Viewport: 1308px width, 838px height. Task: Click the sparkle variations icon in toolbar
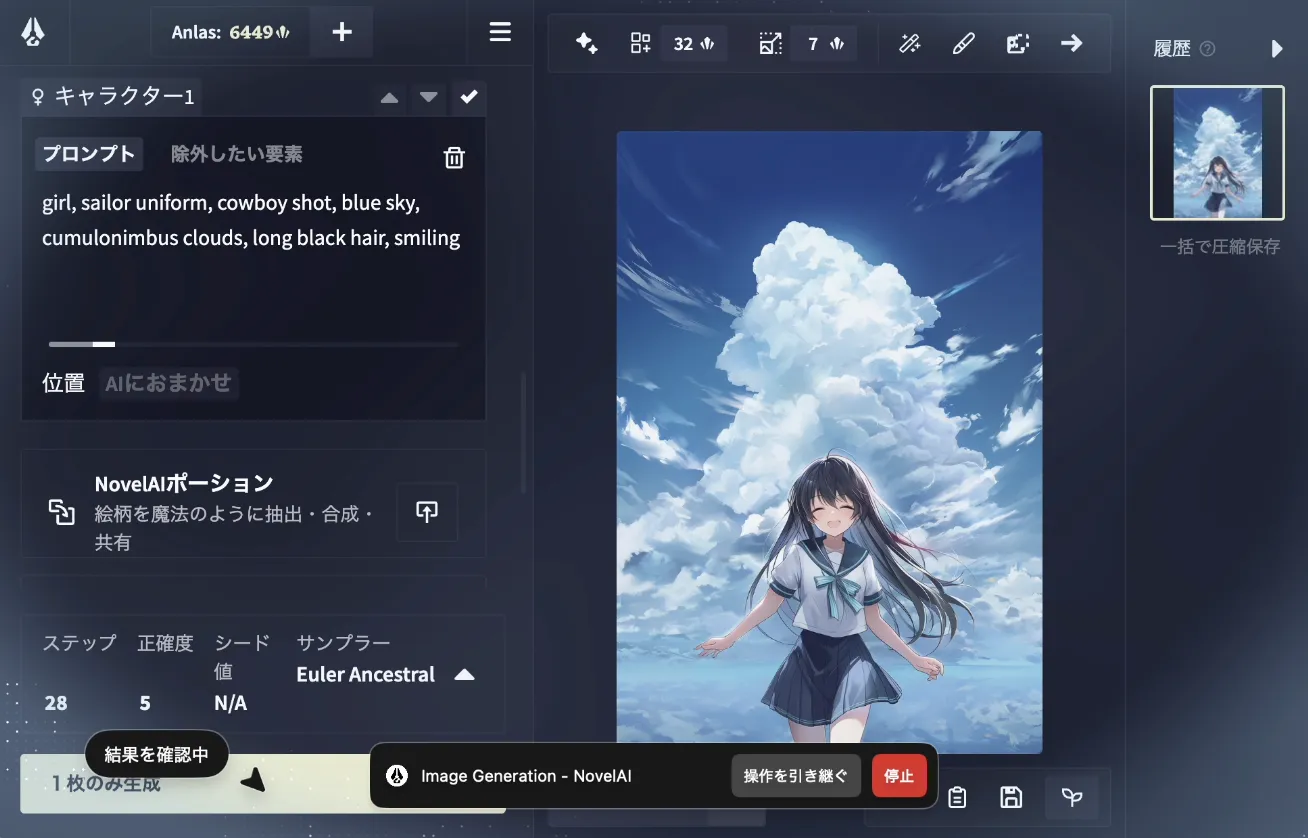pos(586,43)
